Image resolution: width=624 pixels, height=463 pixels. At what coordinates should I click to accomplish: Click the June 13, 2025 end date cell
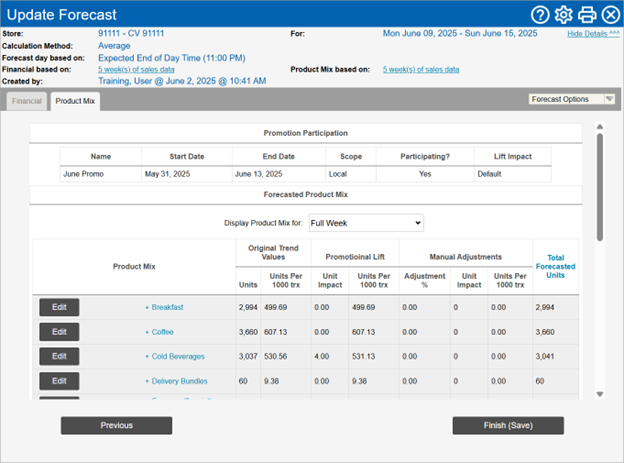point(279,174)
